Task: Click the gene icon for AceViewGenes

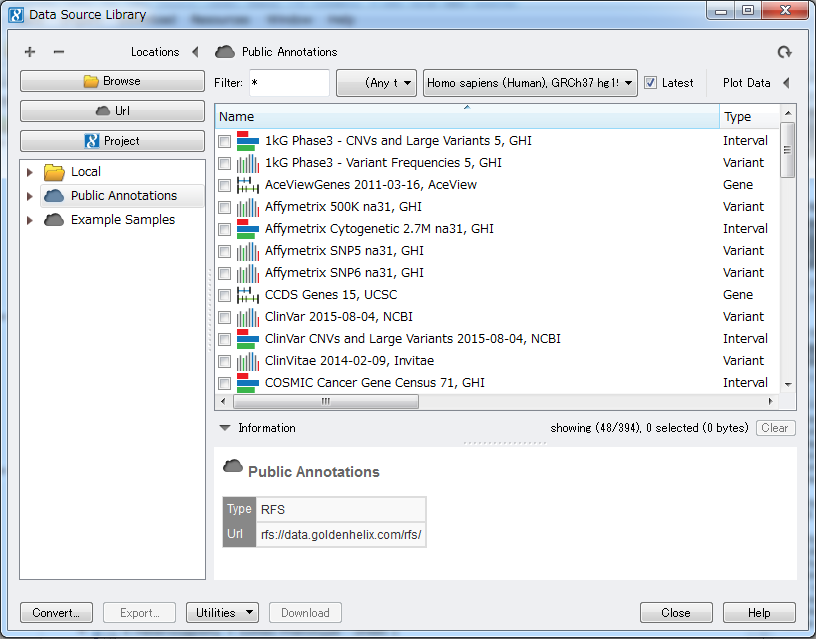Action: point(248,185)
